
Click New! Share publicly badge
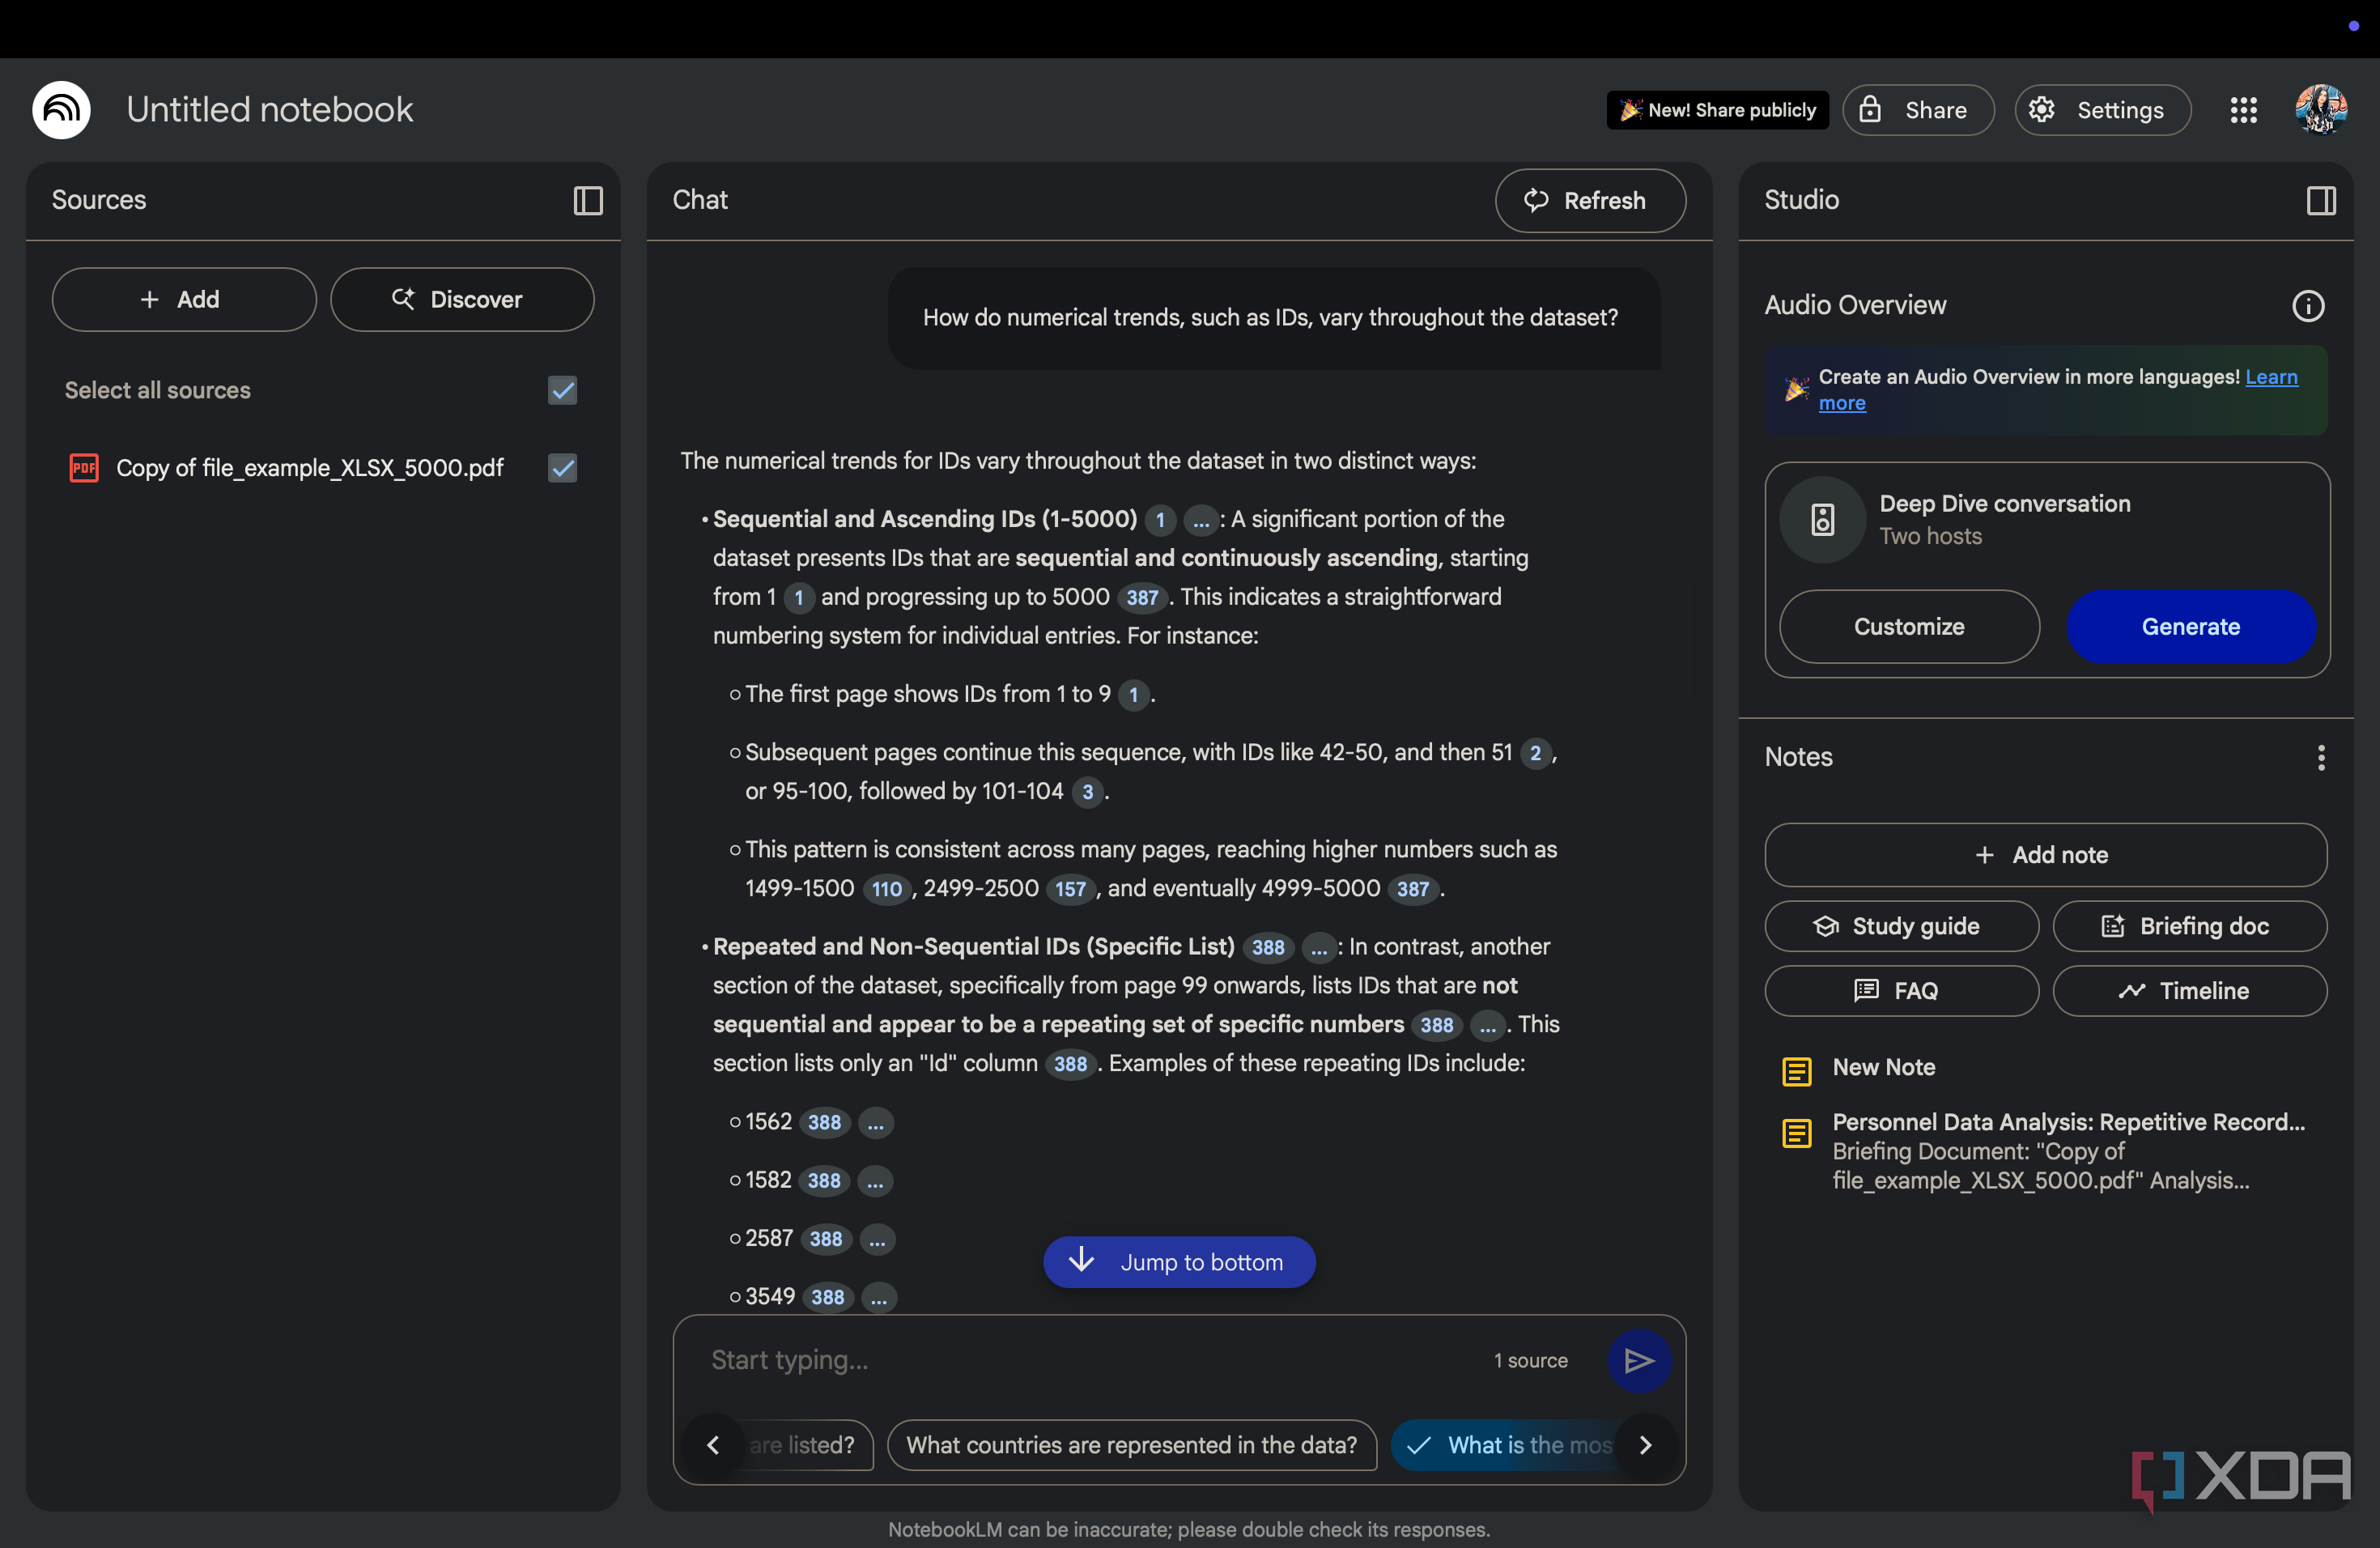pyautogui.click(x=1717, y=110)
